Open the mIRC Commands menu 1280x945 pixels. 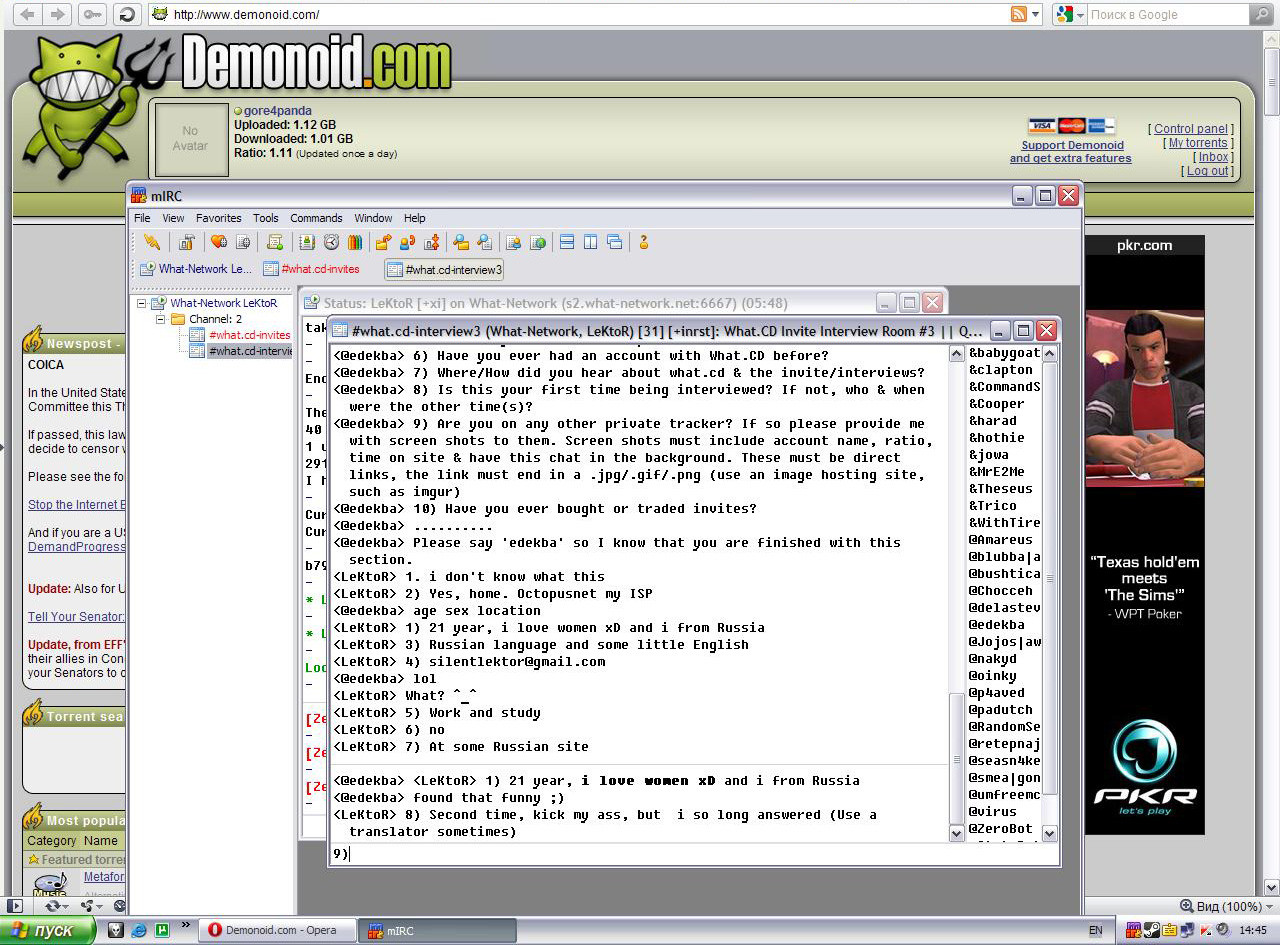tap(316, 218)
